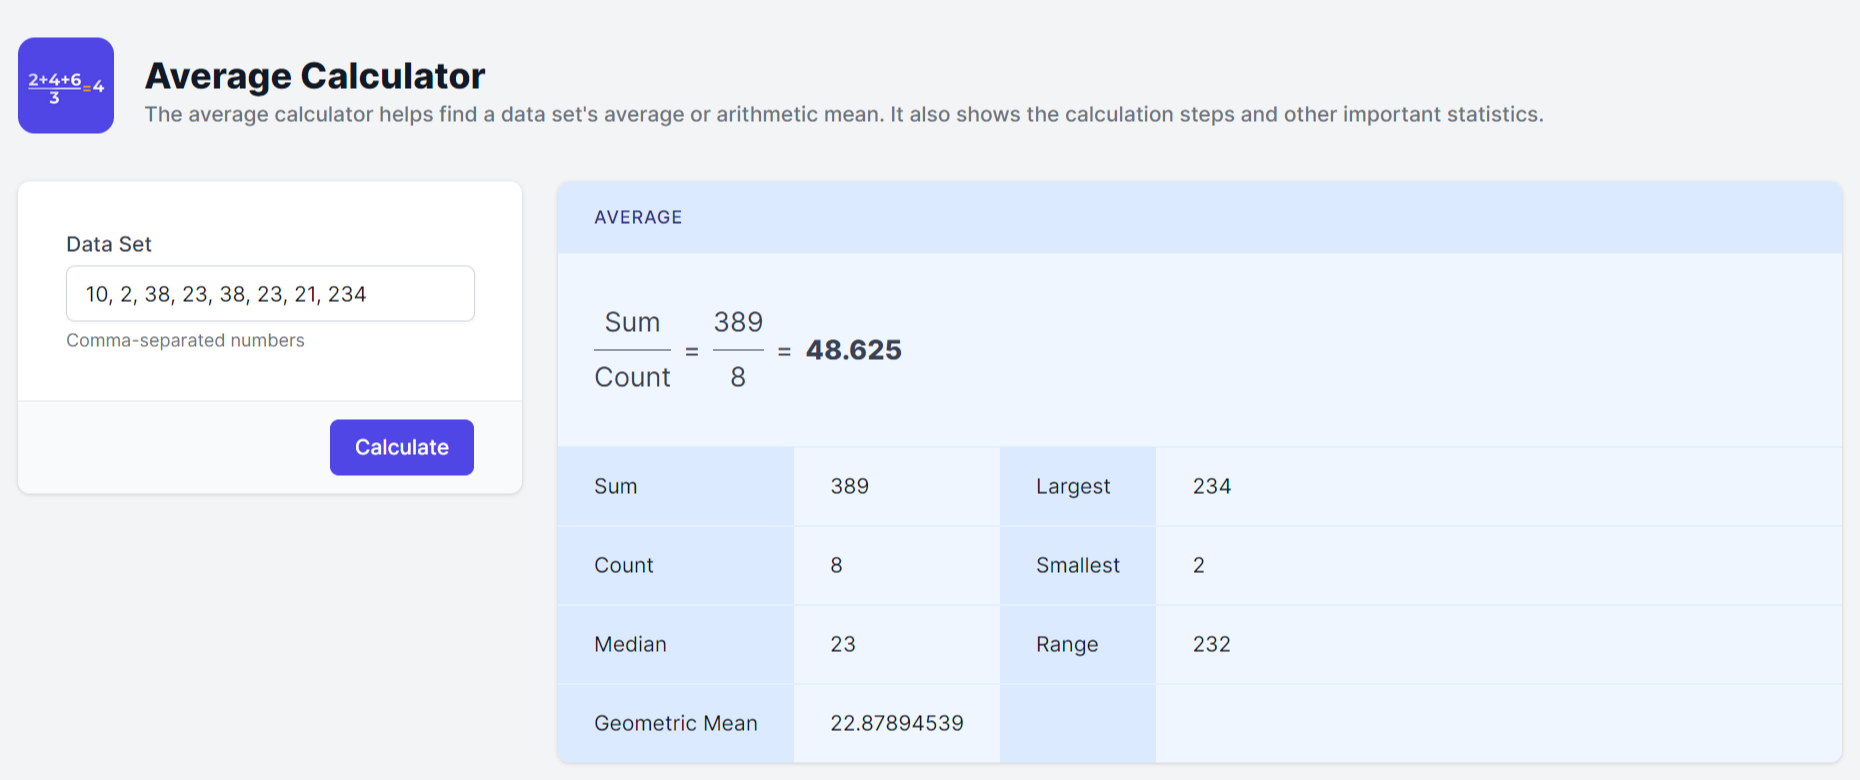Click the Median value 23 cell
The height and width of the screenshot is (780, 1860).
[x=842, y=645]
